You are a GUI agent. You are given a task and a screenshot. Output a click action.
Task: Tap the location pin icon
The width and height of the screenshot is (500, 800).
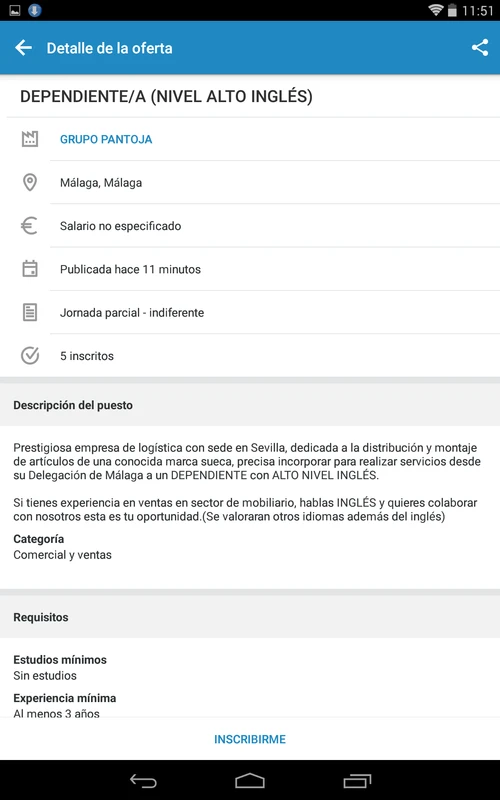pos(30,183)
